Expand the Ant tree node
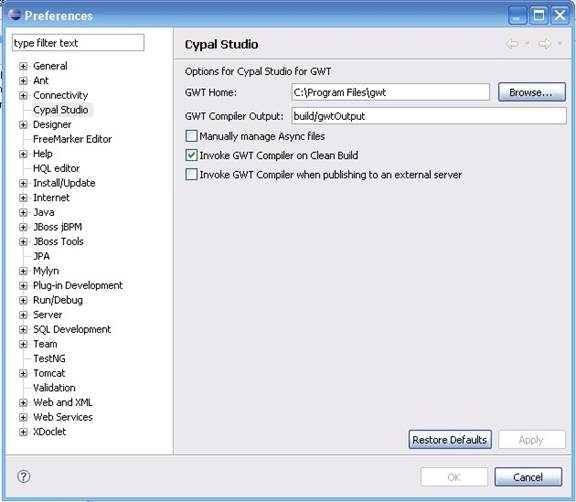This screenshot has width=576, height=502. [23, 81]
